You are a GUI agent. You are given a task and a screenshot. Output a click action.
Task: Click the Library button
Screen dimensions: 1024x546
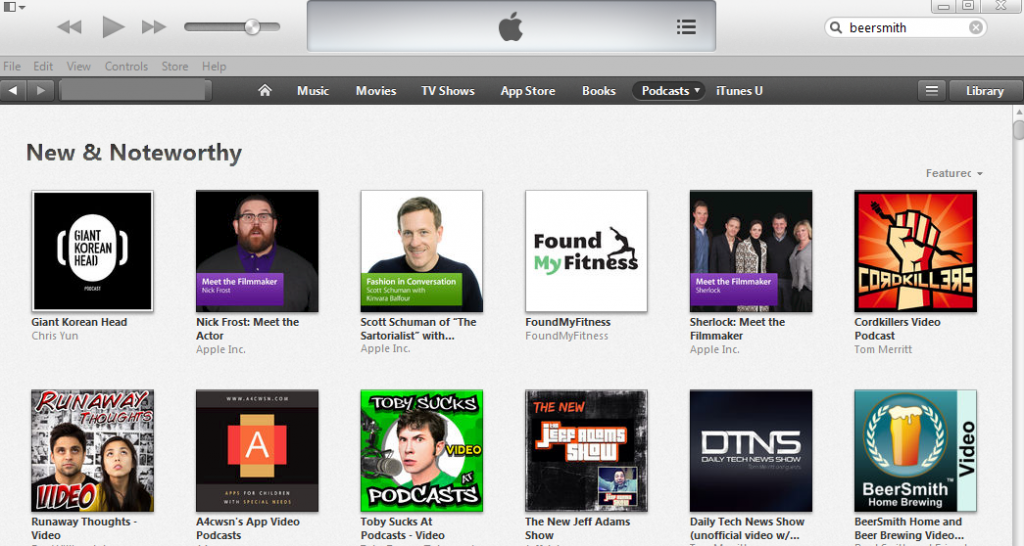985,91
